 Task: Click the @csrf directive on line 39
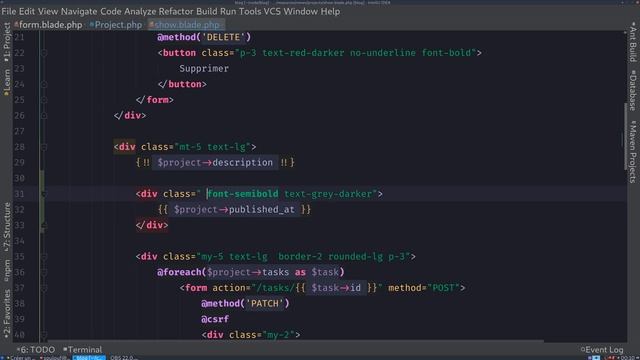tap(215, 319)
